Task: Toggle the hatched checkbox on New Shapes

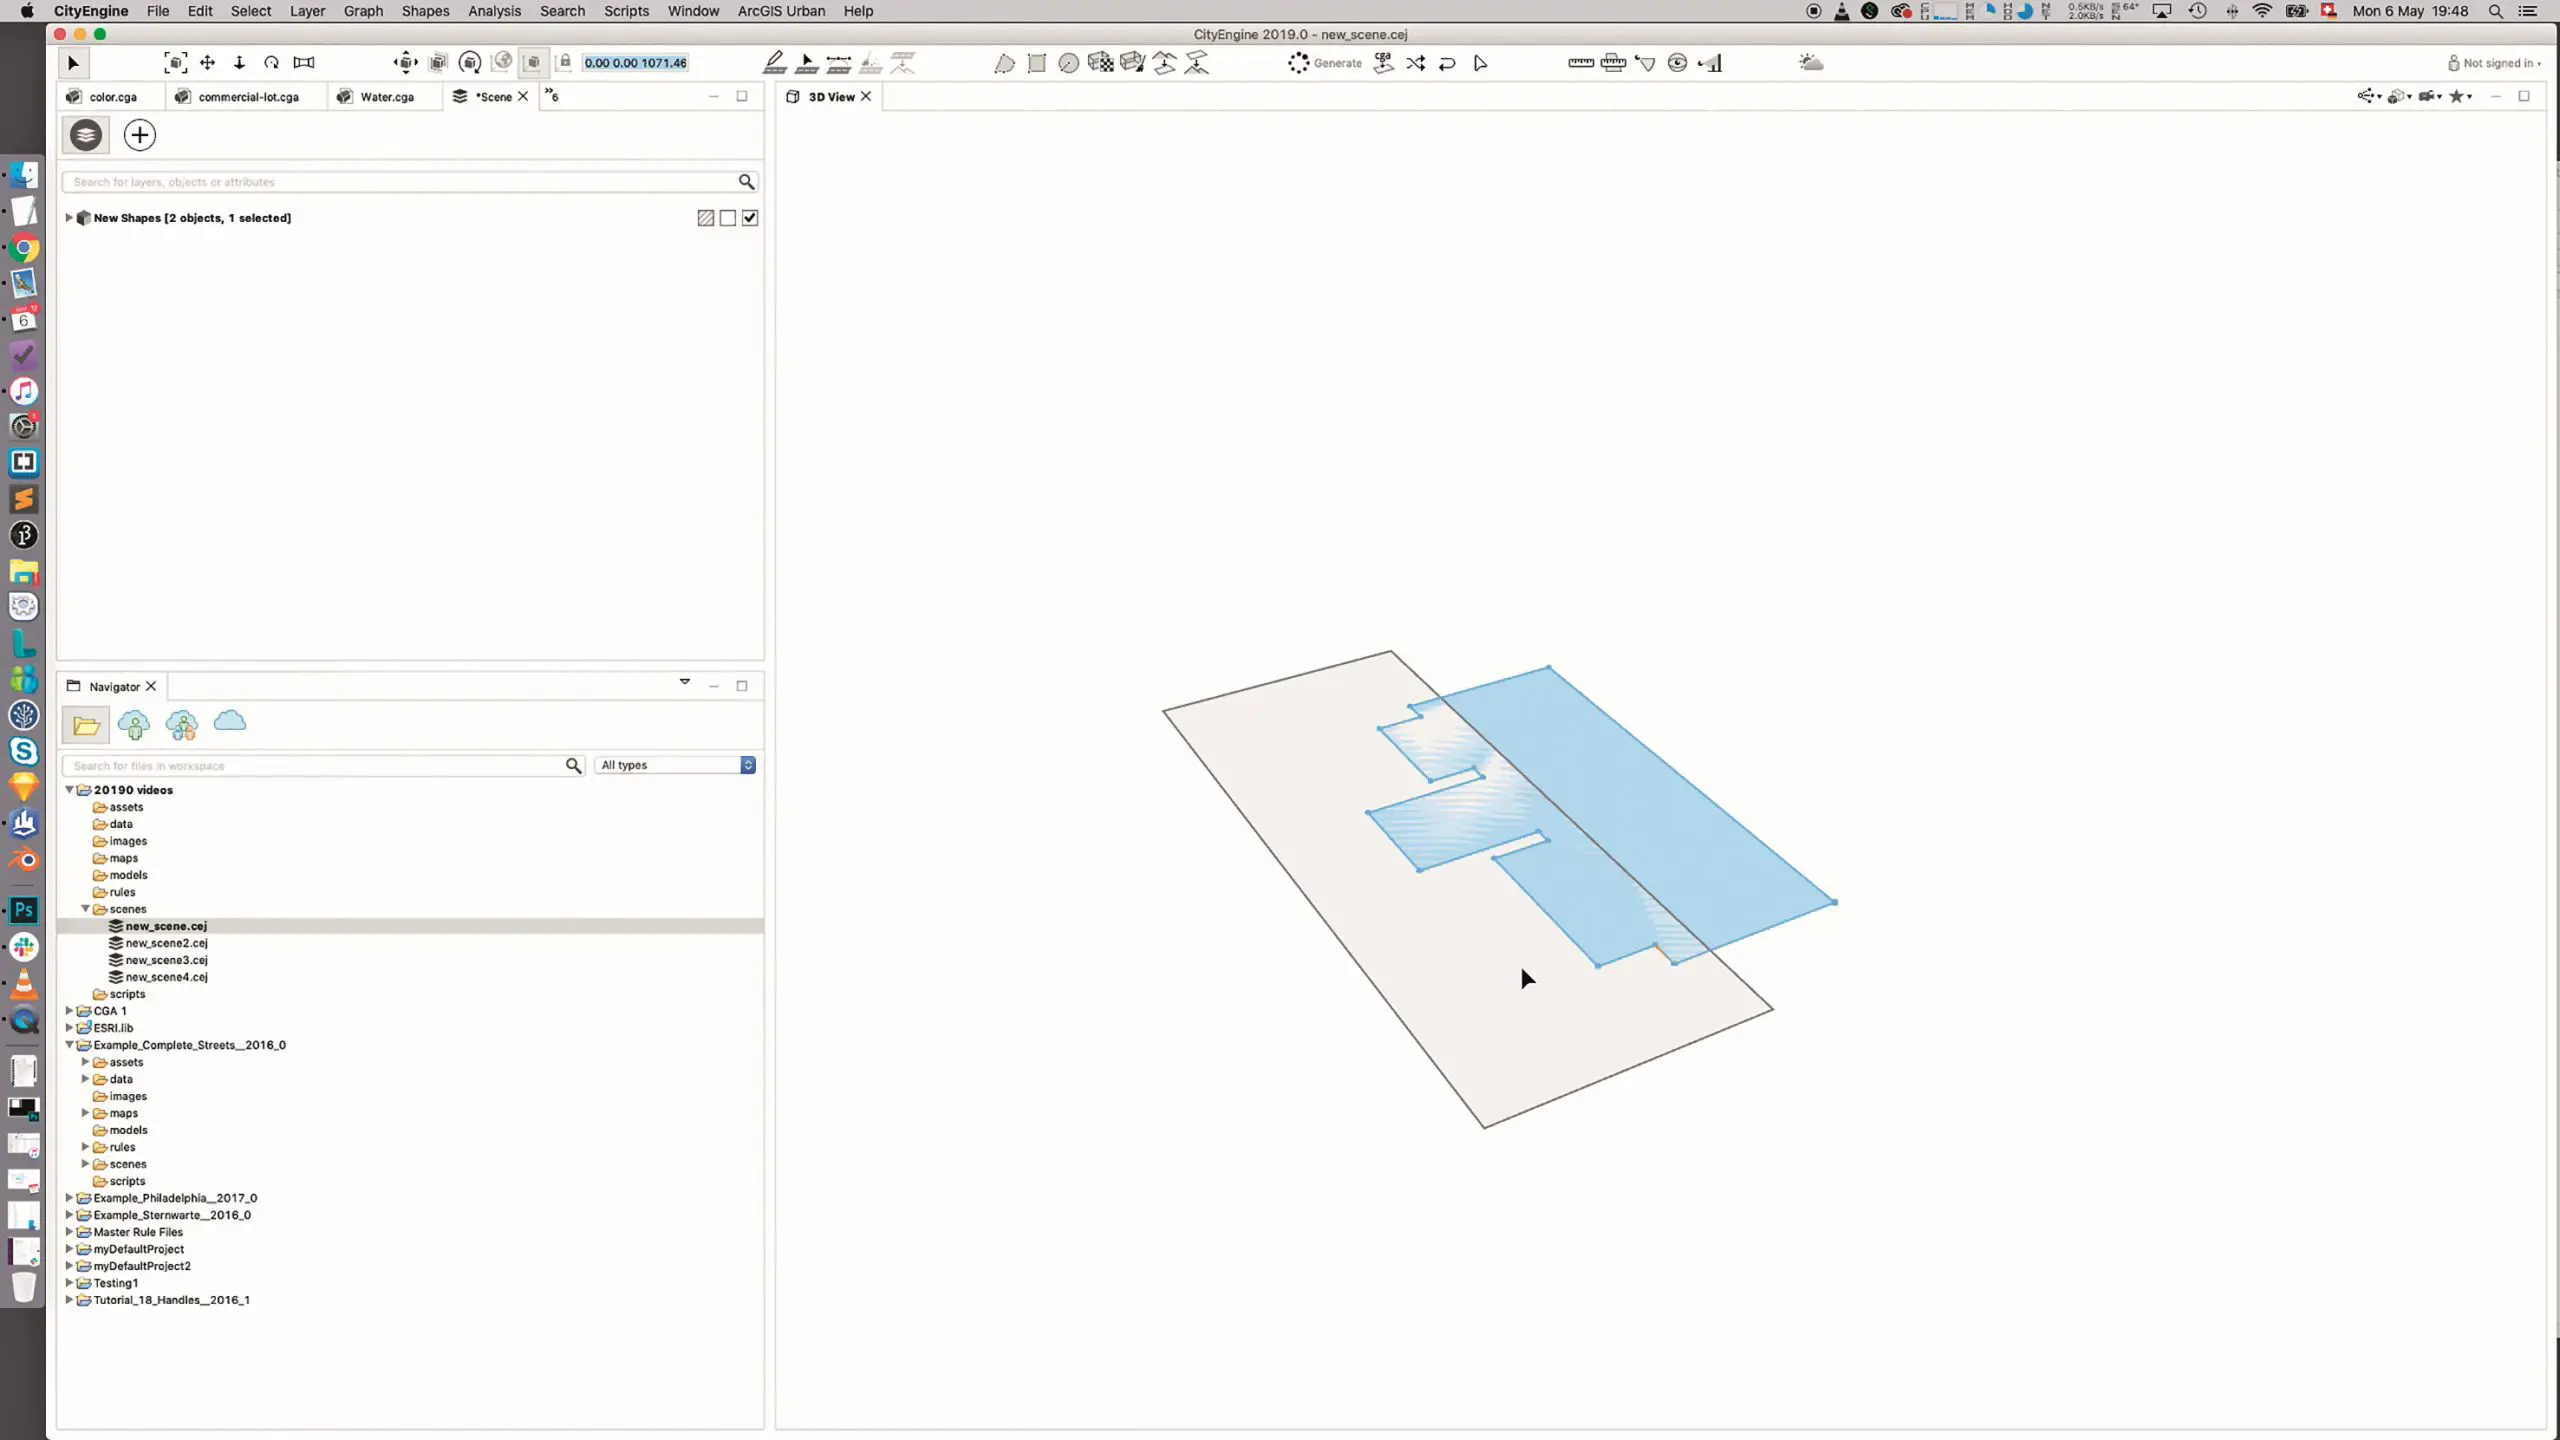Action: (706, 218)
